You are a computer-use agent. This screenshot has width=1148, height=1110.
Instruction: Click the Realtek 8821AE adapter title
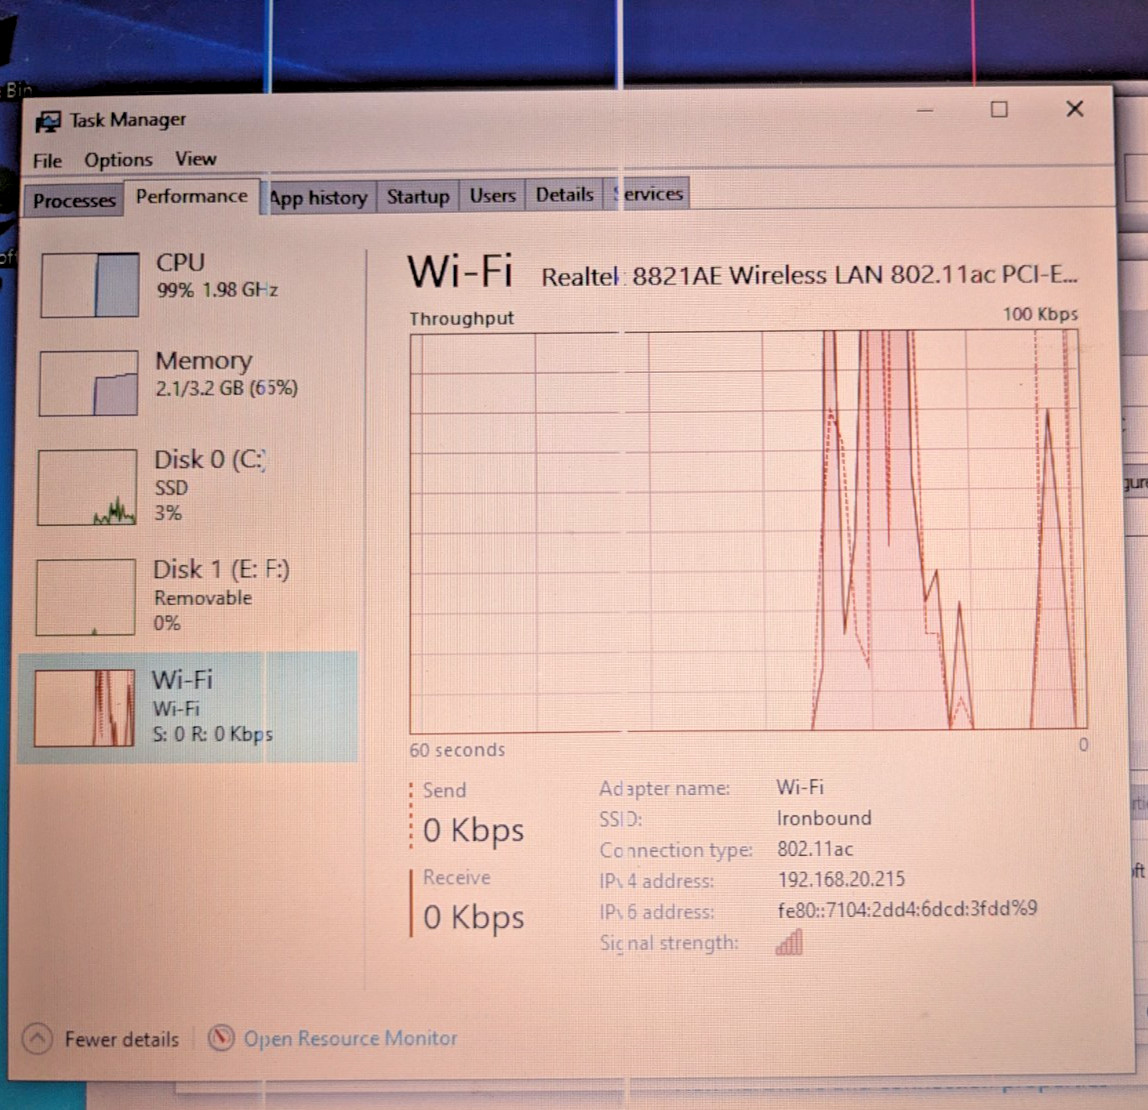coord(809,276)
